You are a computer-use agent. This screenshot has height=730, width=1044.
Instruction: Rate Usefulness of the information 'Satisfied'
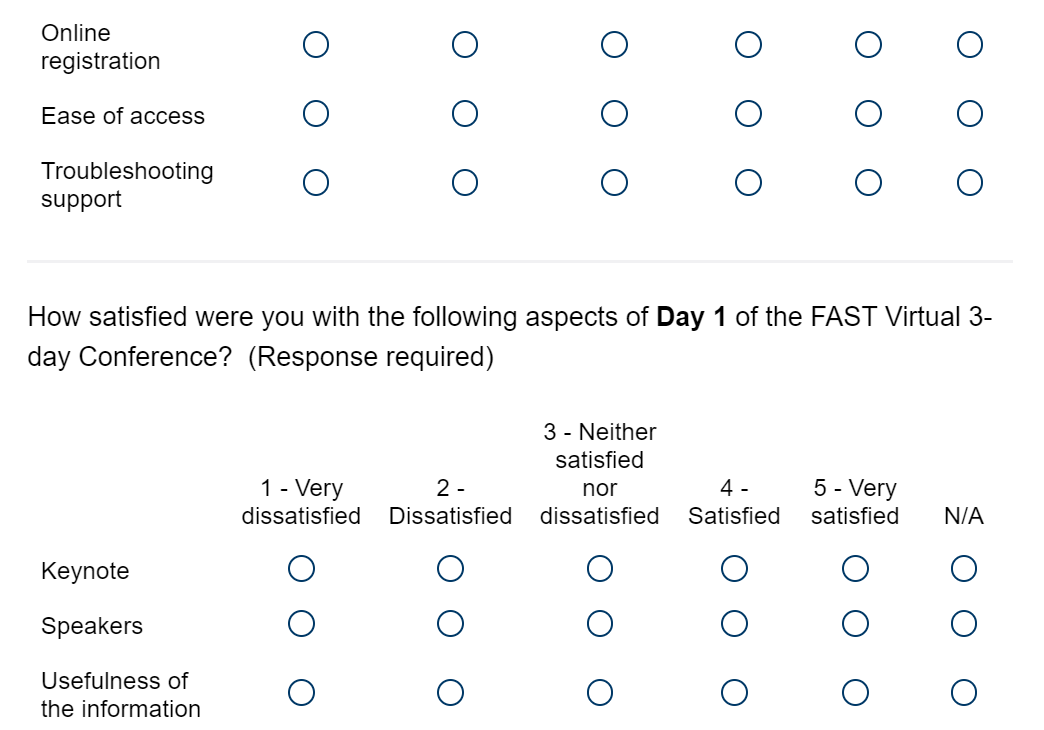coord(734,692)
